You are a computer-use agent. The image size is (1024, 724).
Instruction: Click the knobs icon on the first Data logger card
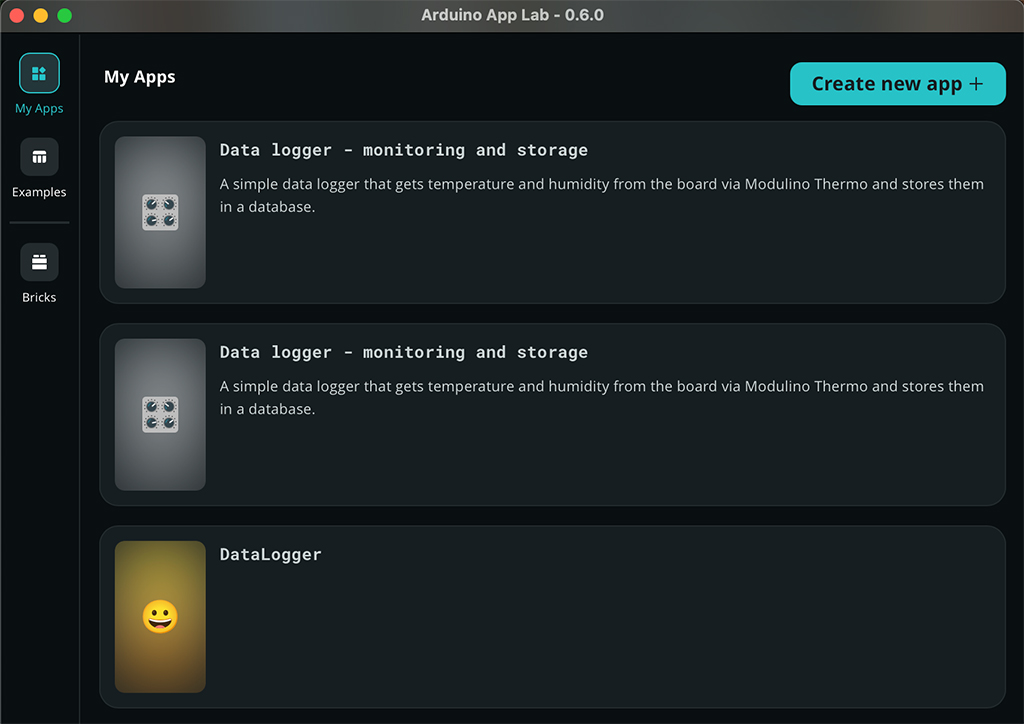(160, 212)
